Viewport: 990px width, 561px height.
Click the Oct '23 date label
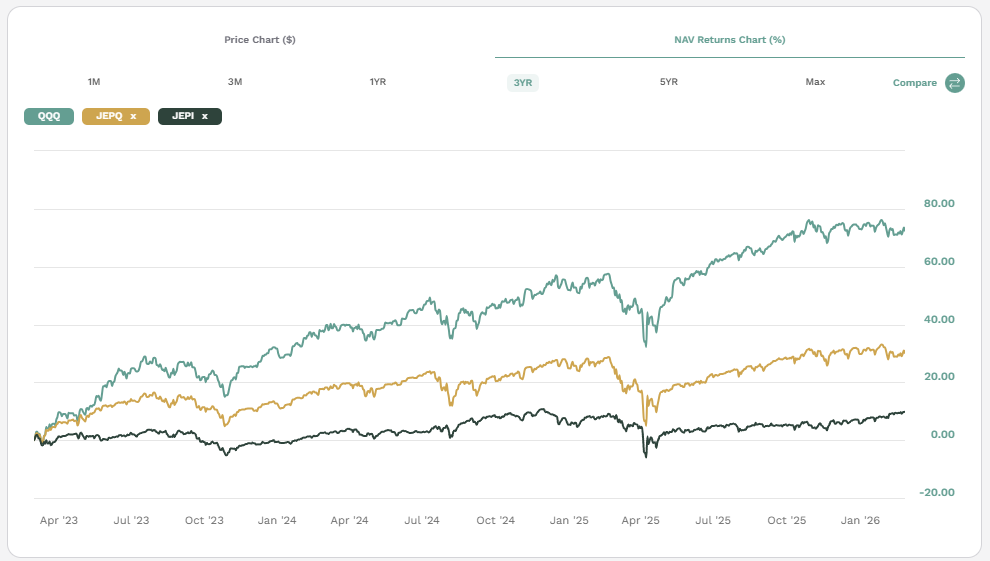(x=204, y=521)
